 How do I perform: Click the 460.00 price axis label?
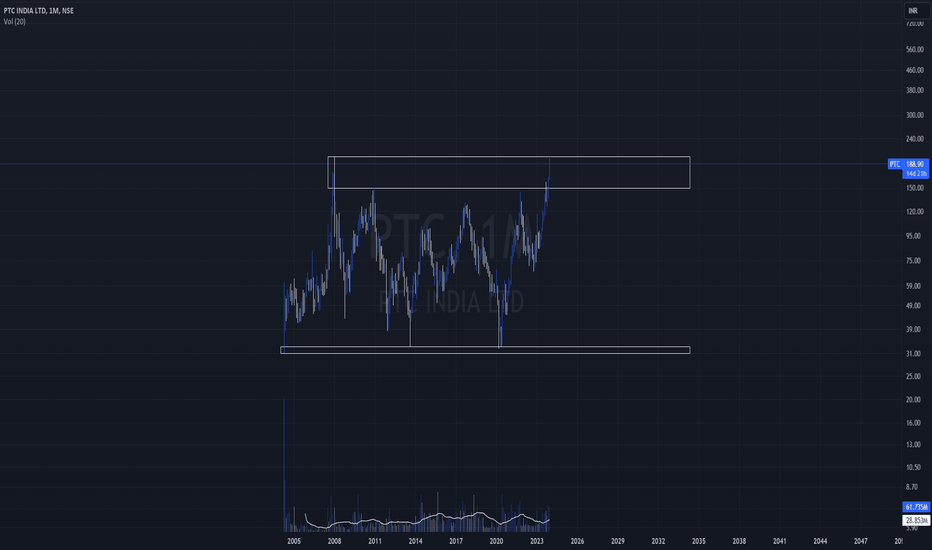click(915, 70)
